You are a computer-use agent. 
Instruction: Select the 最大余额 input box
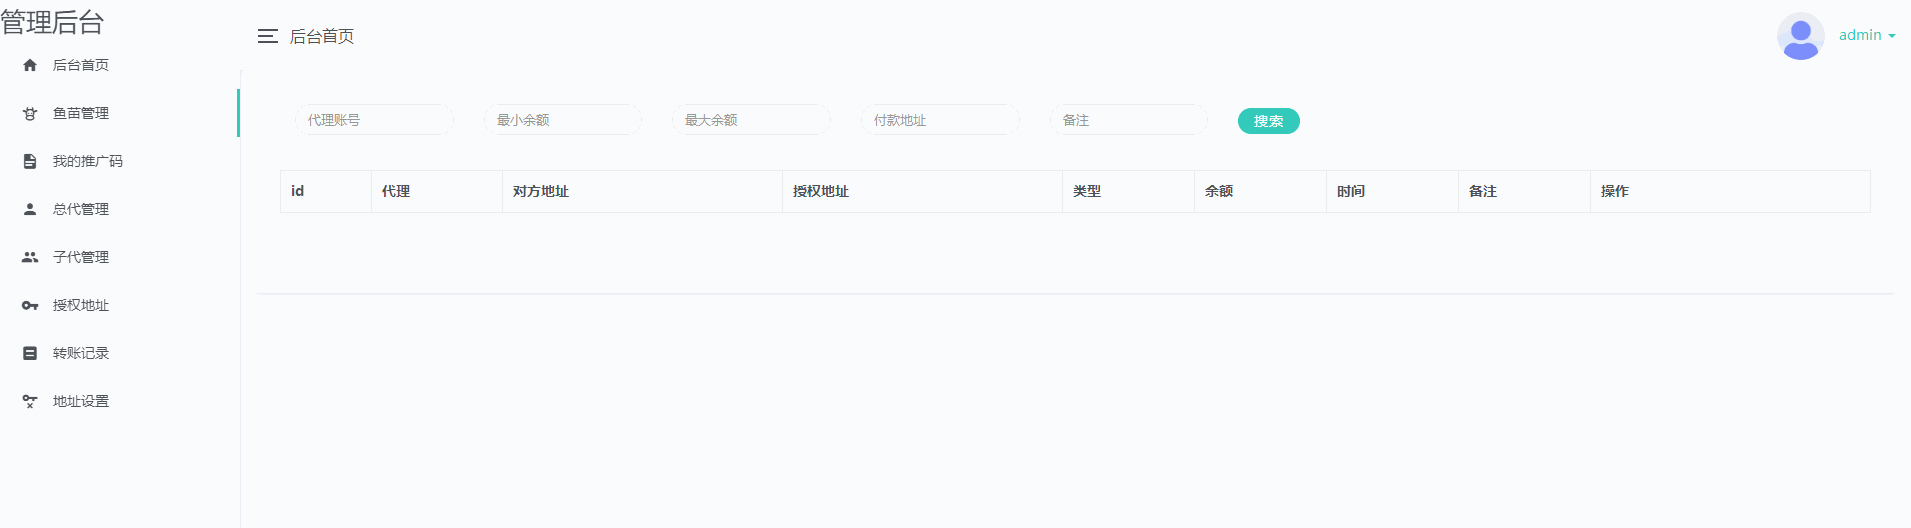pos(751,120)
